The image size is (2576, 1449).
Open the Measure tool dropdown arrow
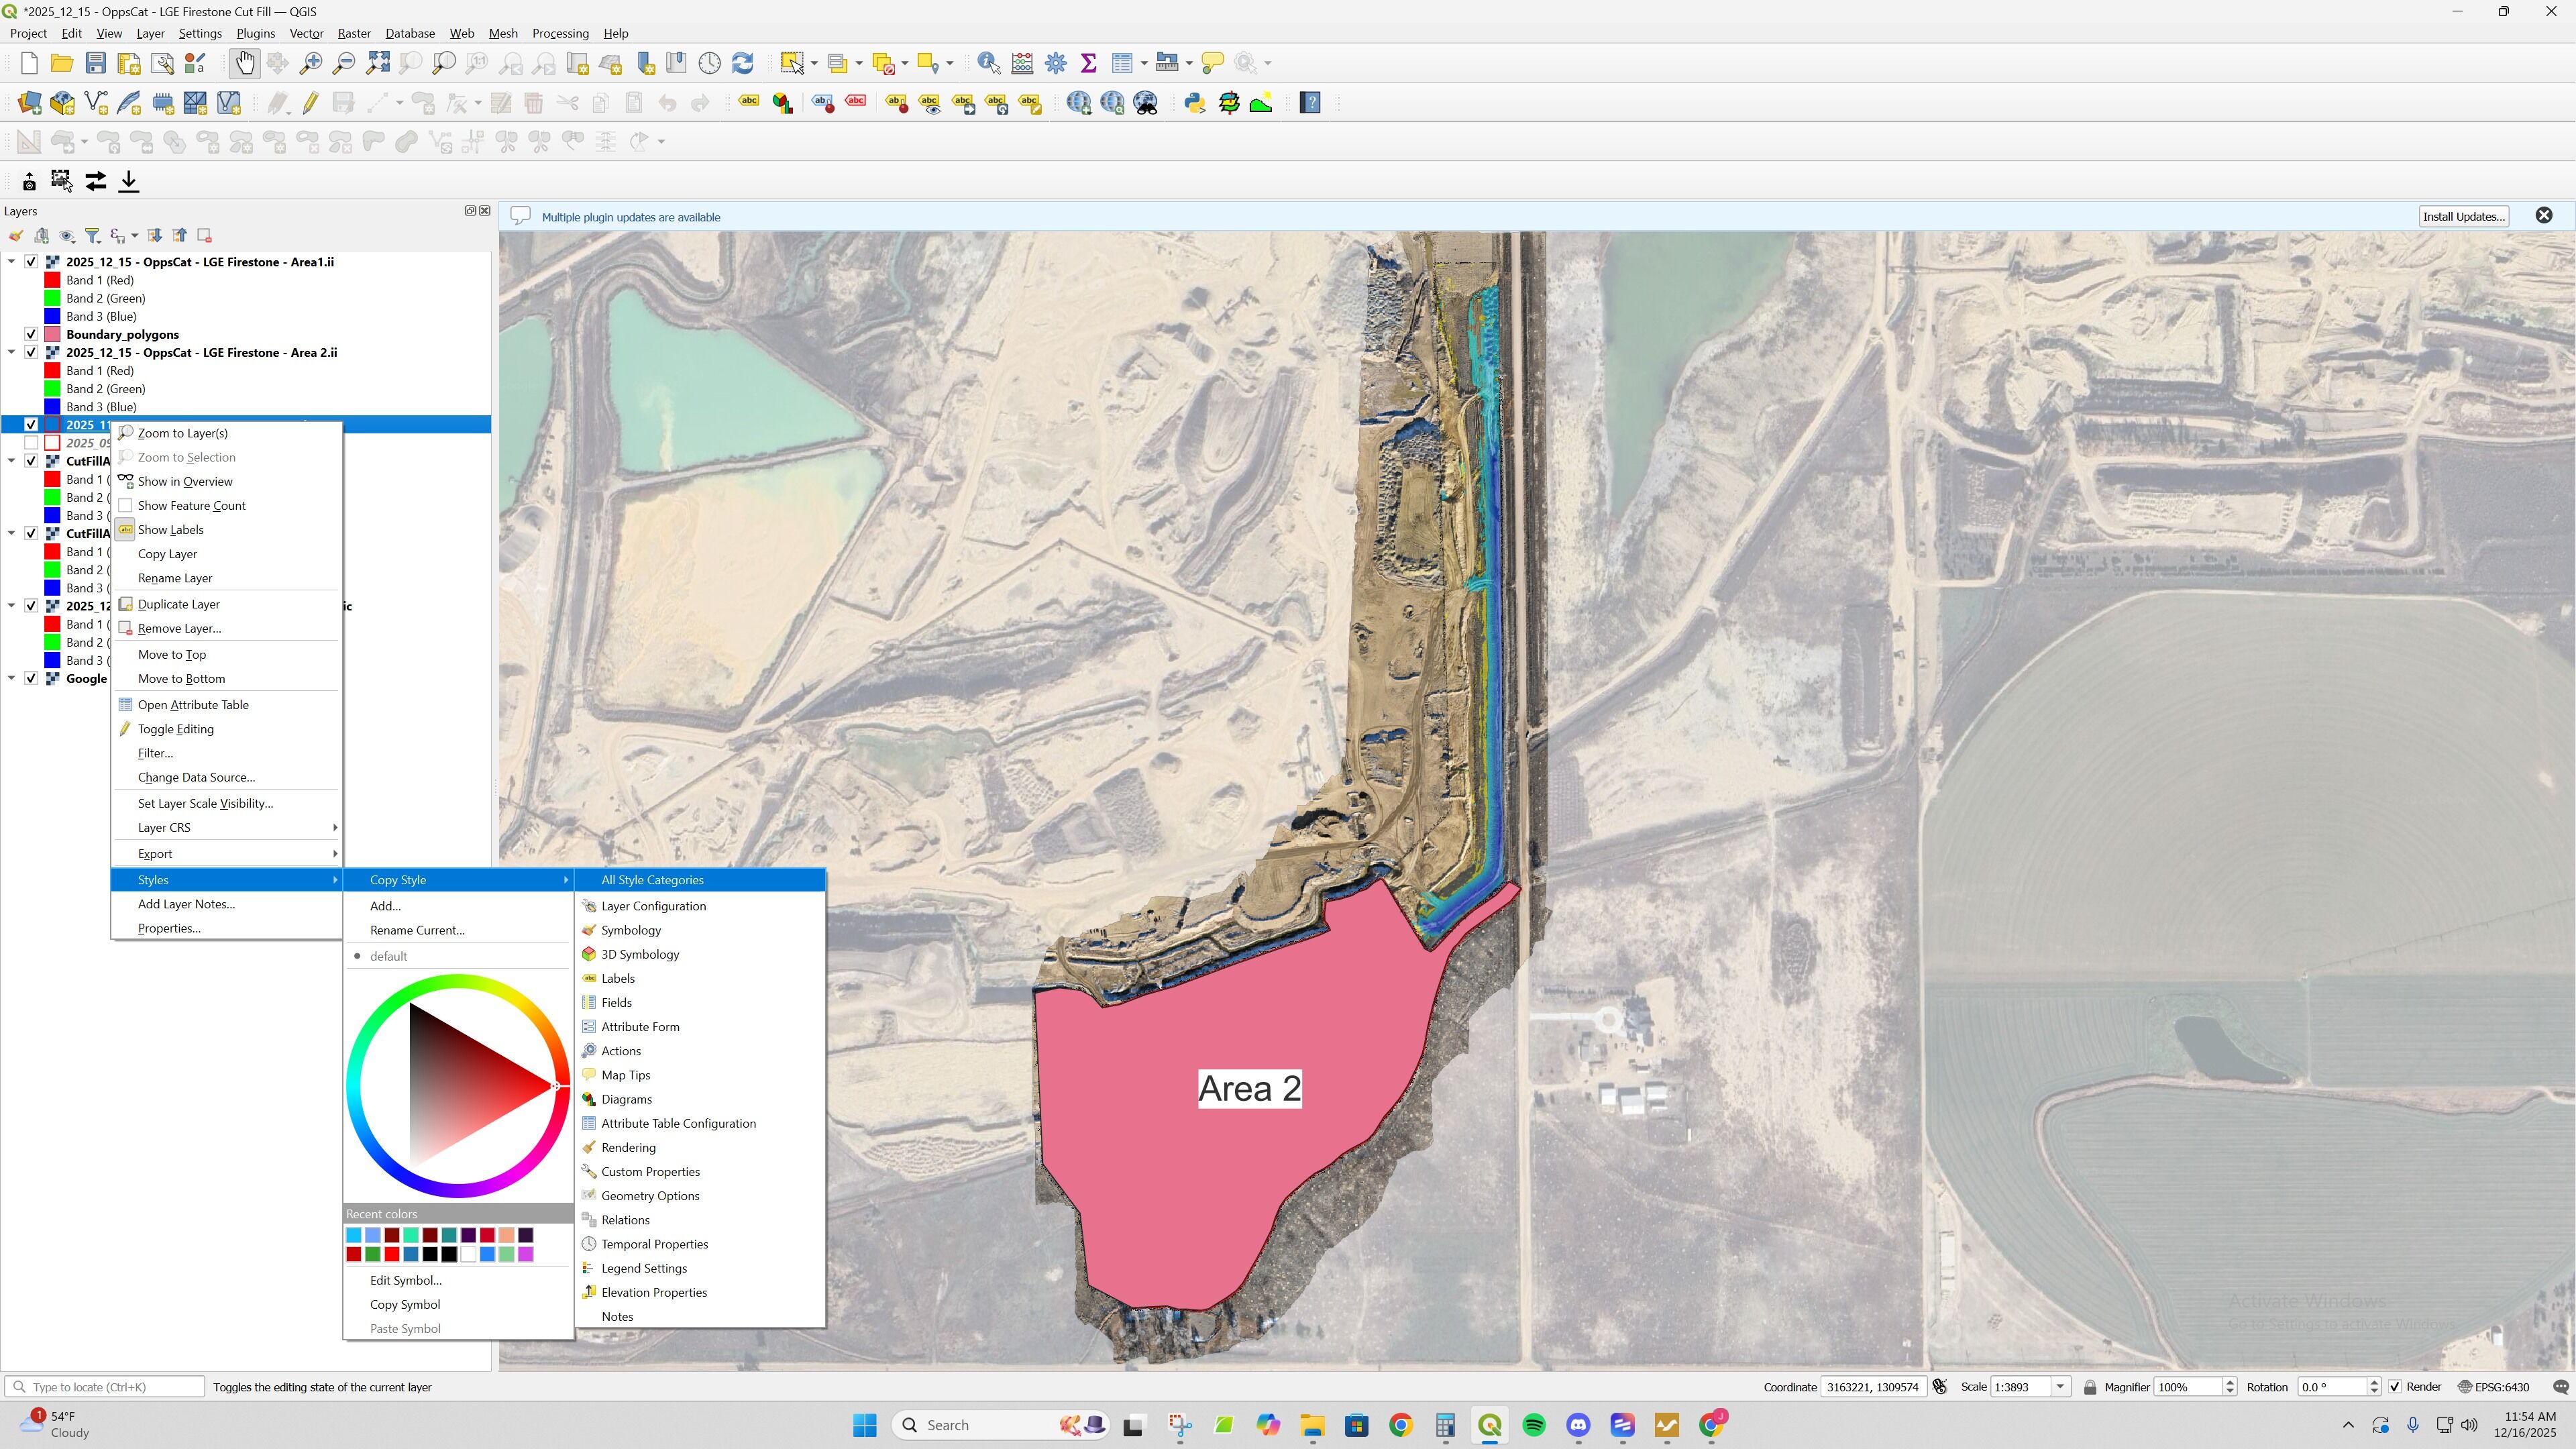coord(1189,63)
